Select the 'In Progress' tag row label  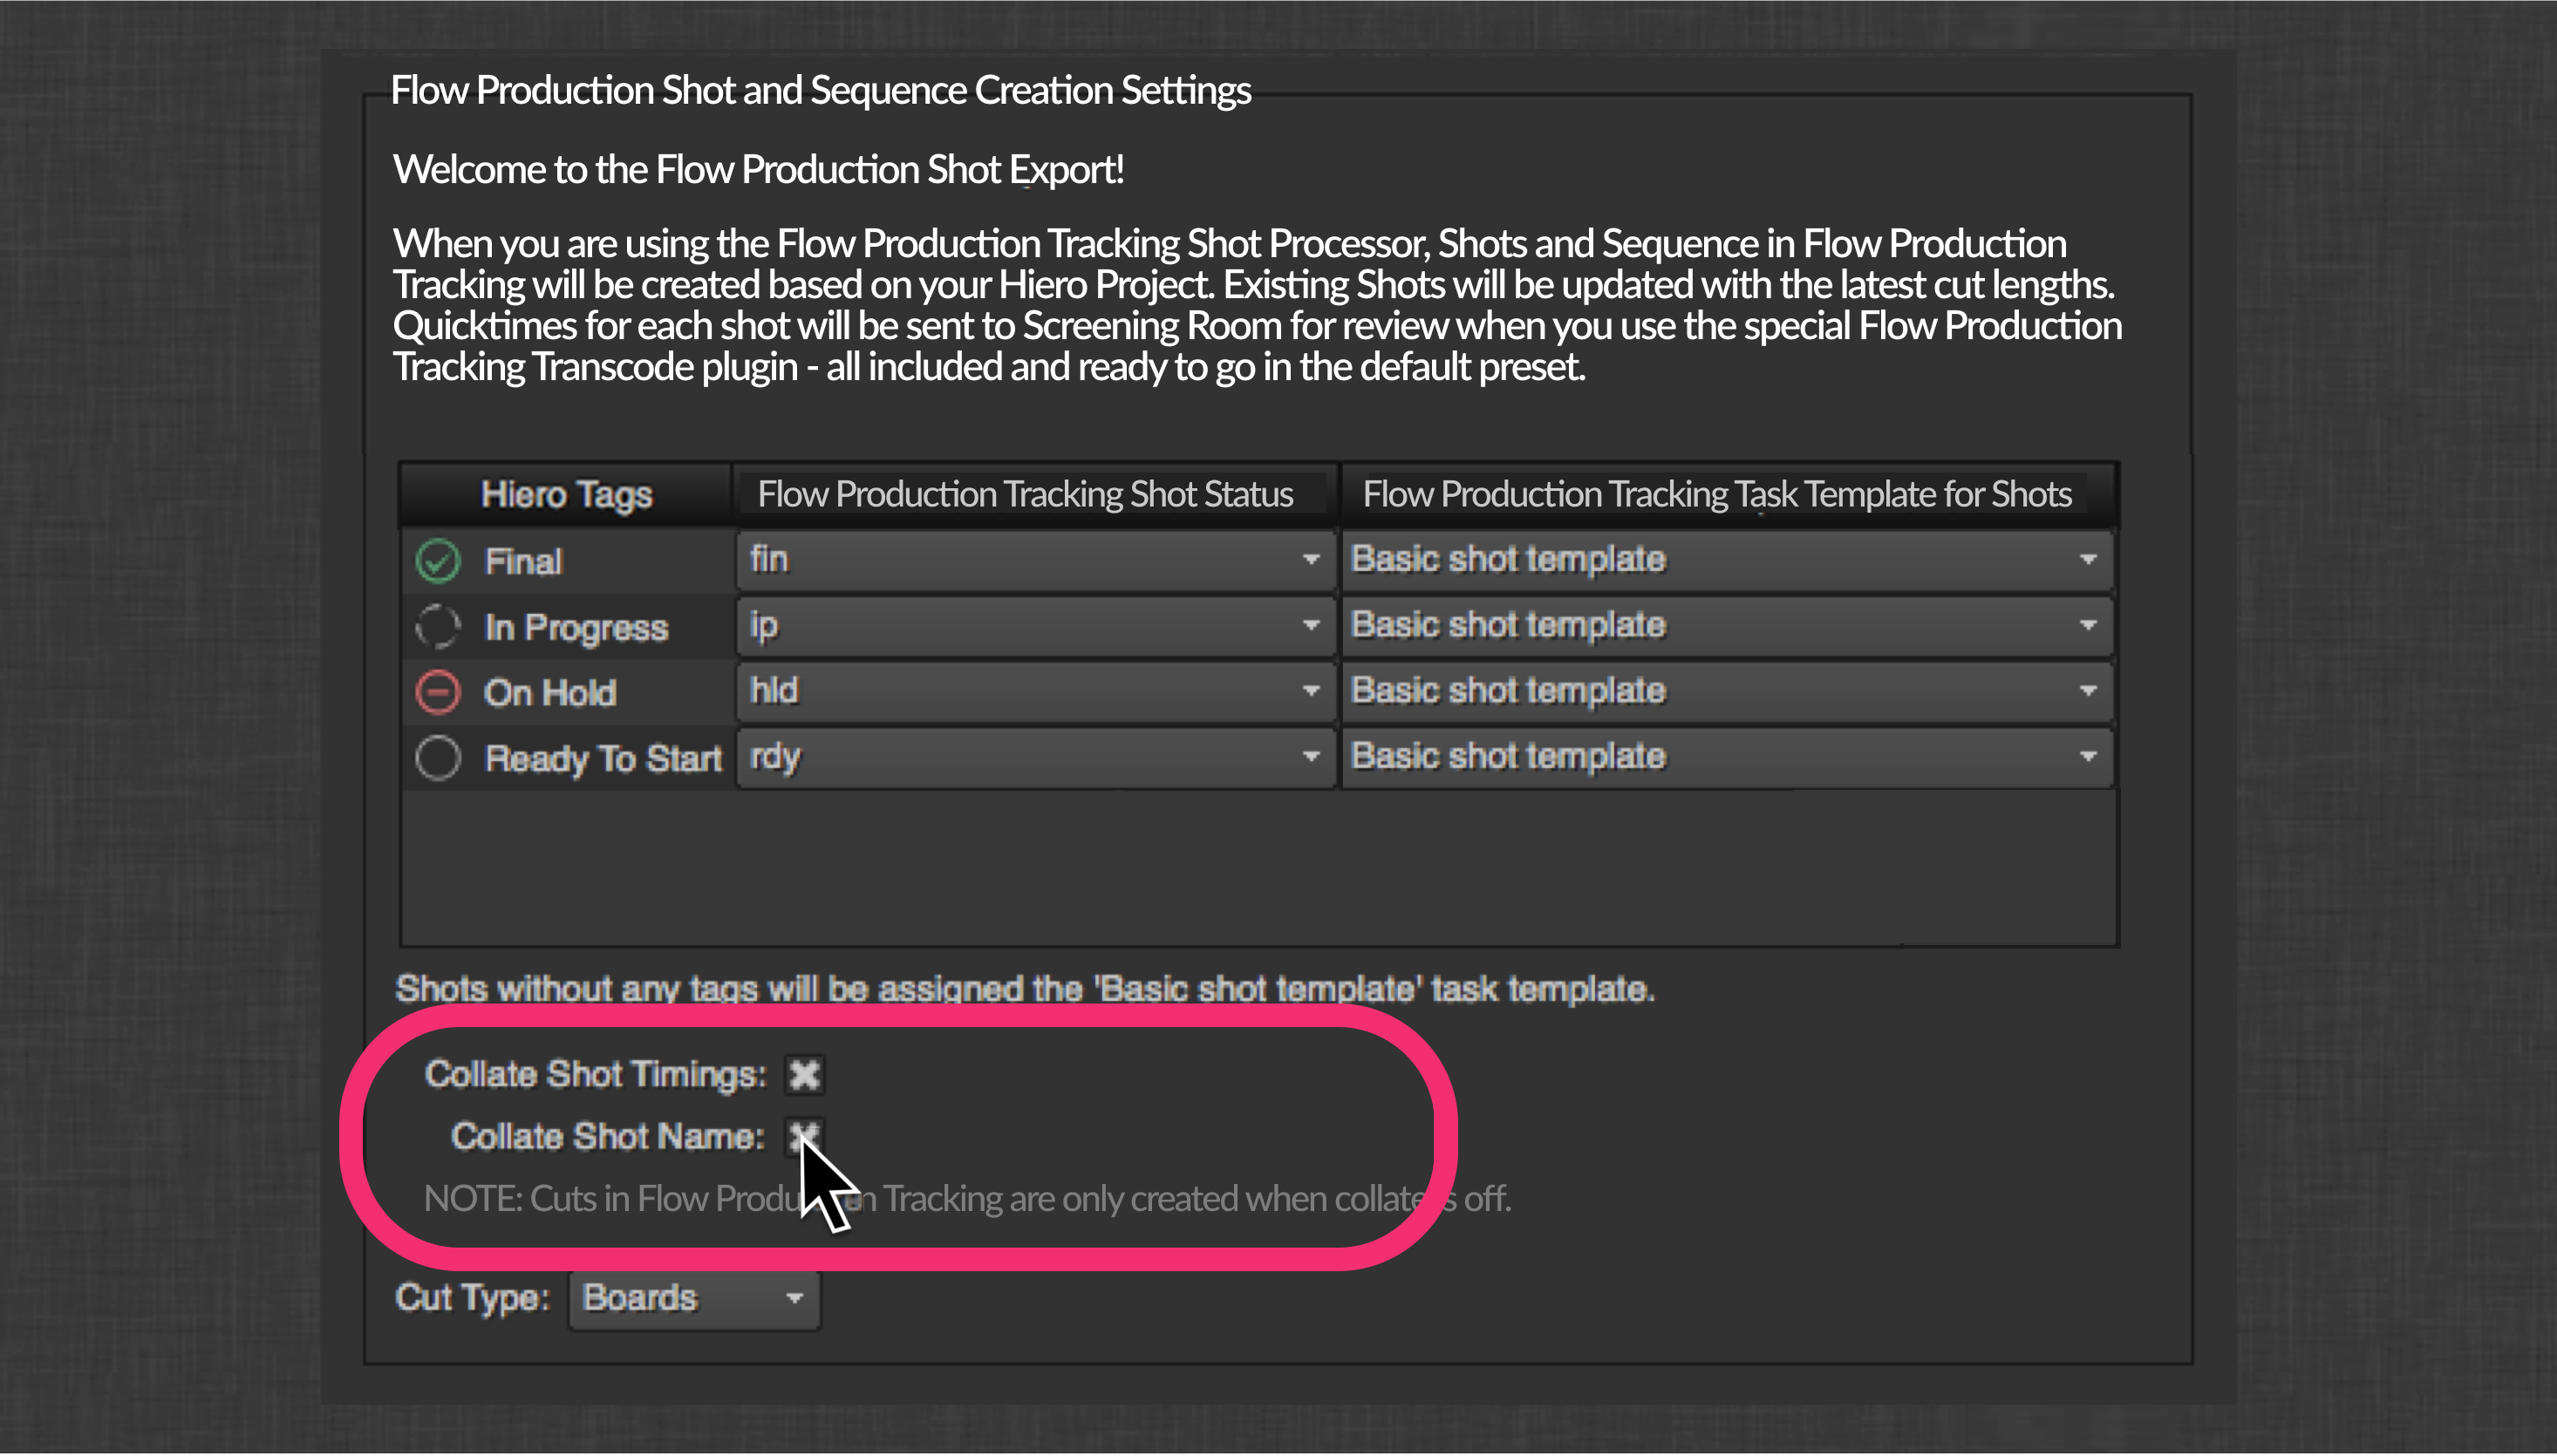tap(576, 628)
